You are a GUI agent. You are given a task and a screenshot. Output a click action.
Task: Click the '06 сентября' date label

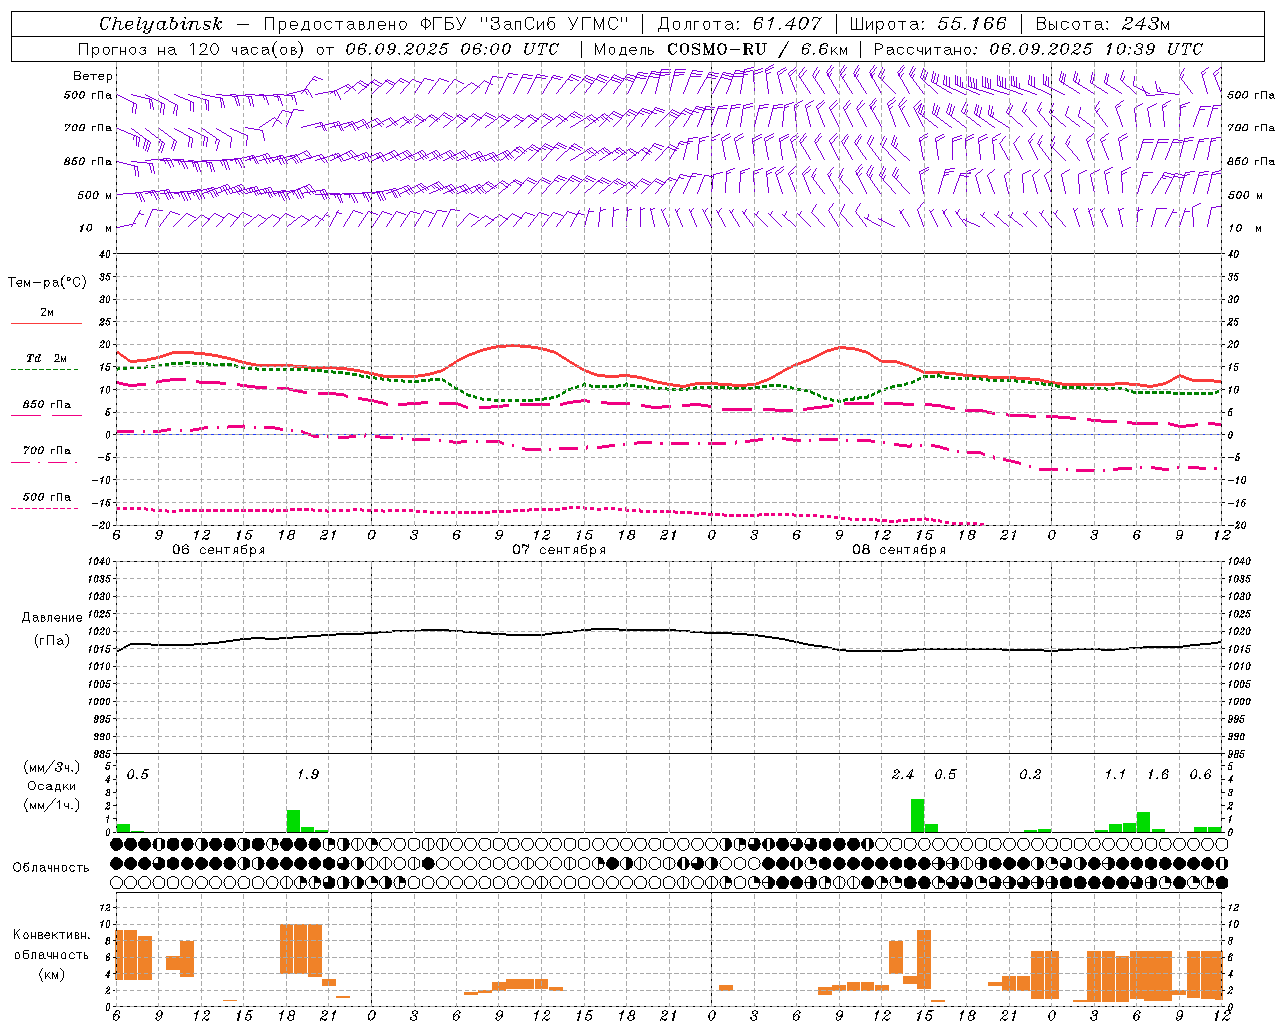click(x=218, y=550)
